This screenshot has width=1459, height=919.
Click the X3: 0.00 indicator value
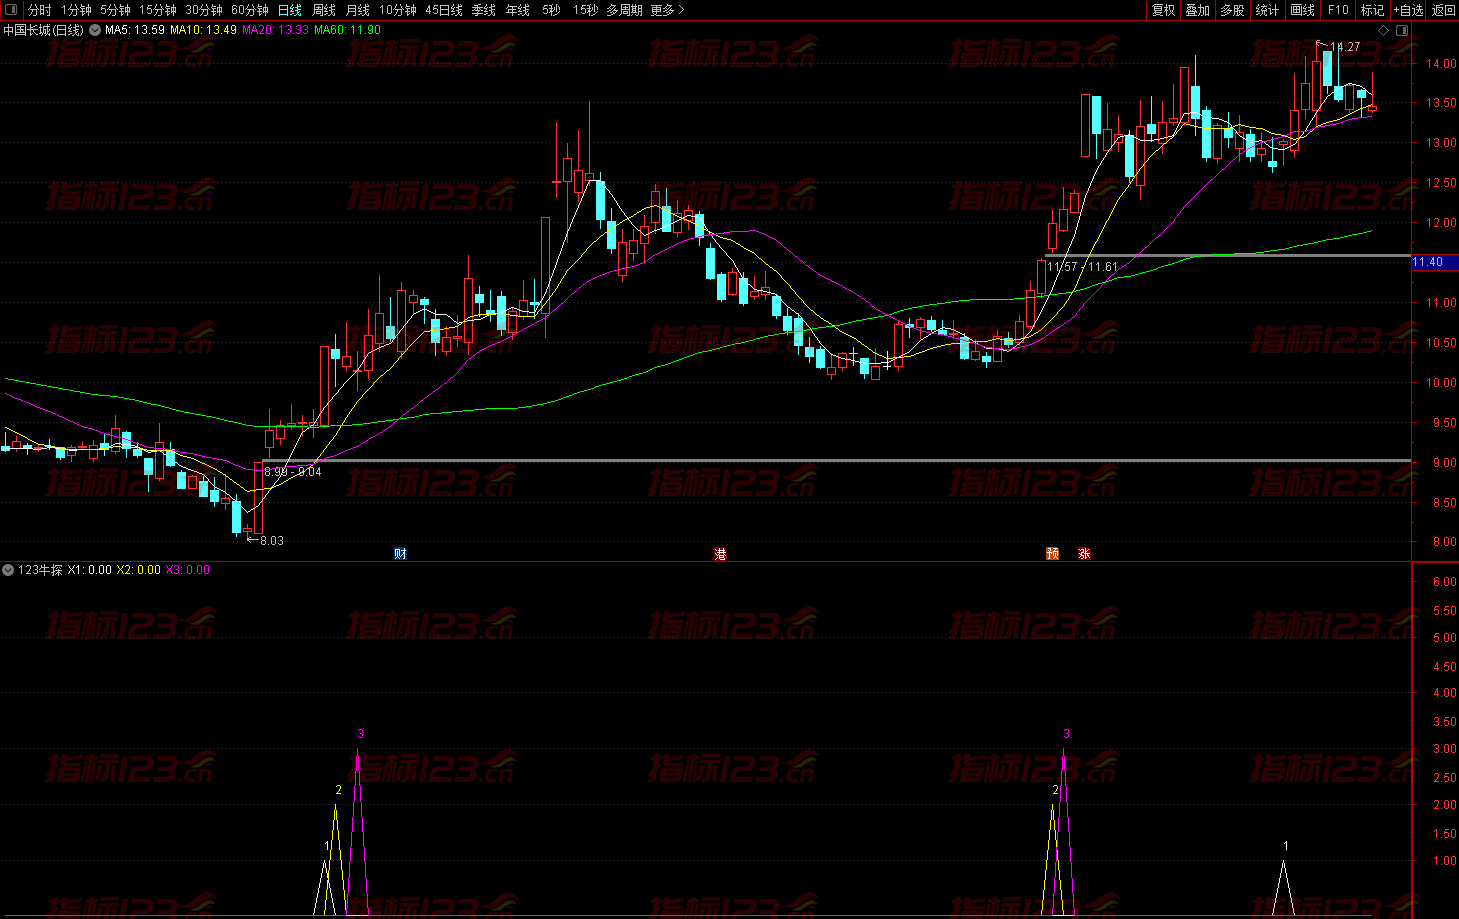pyautogui.click(x=188, y=570)
